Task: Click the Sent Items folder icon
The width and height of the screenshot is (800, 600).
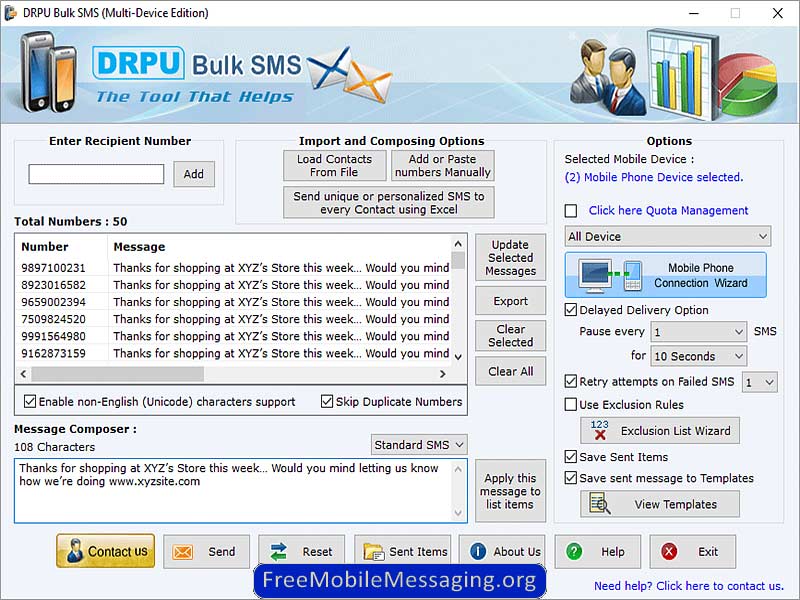Action: point(374,552)
